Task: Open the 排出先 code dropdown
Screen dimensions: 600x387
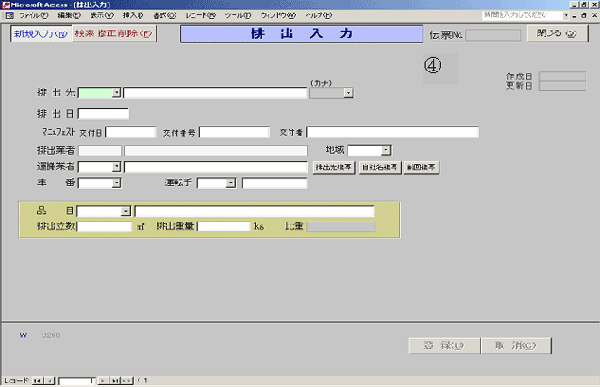Action: (x=116, y=93)
